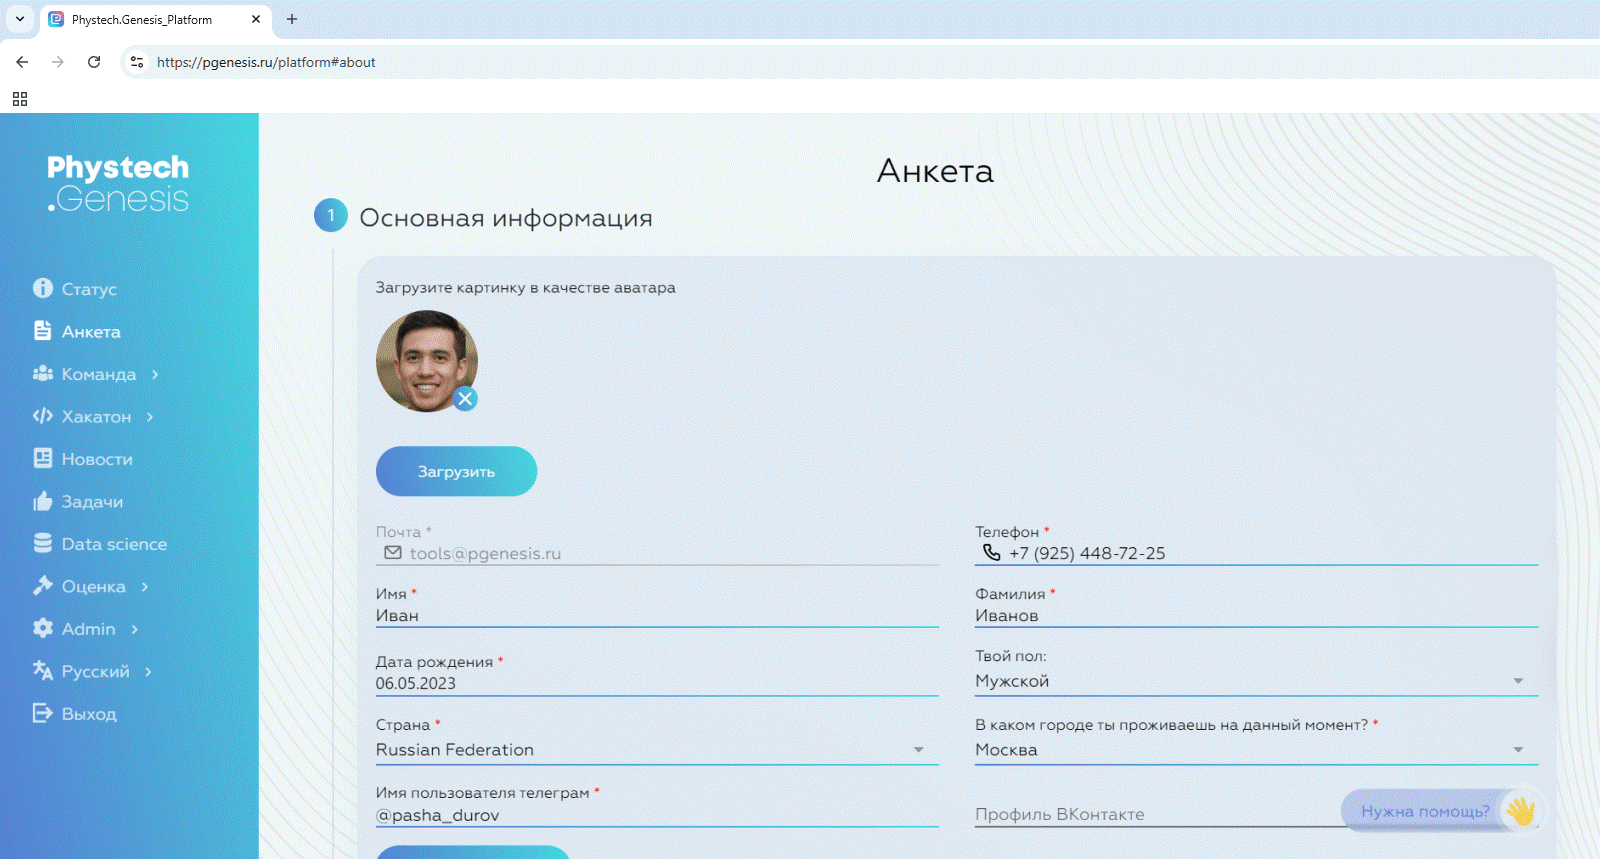
Task: Click the Фамилия field containing Иванов
Action: (x=1256, y=615)
